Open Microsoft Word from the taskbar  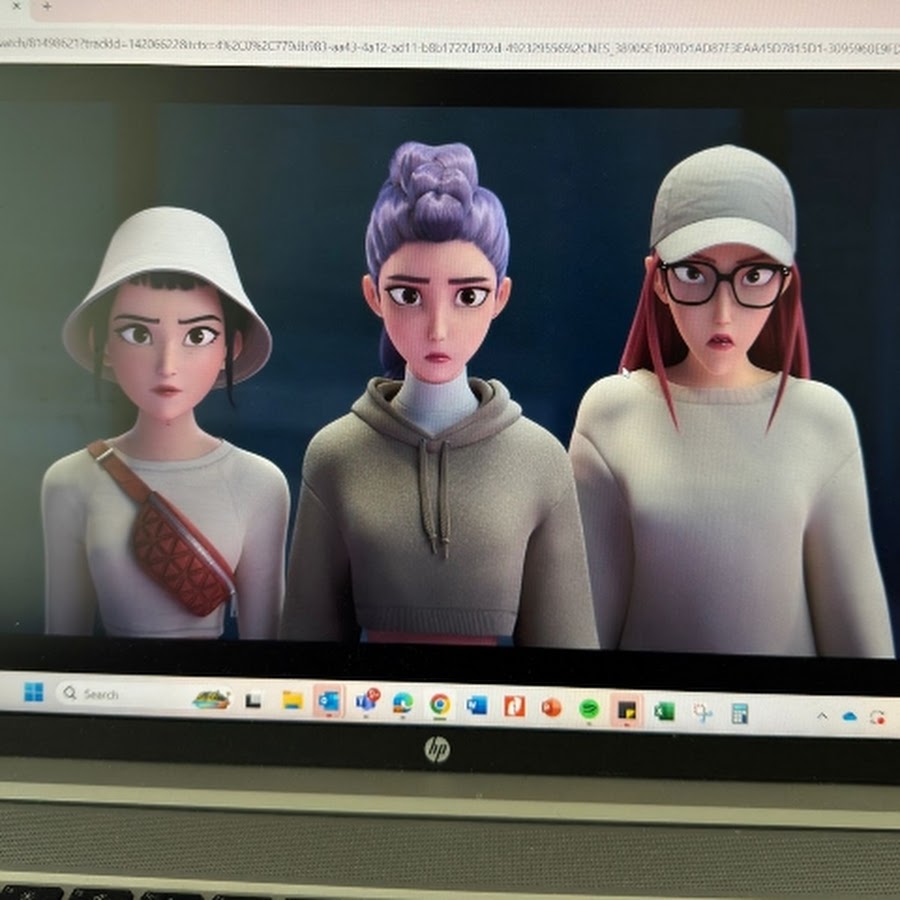tap(477, 705)
